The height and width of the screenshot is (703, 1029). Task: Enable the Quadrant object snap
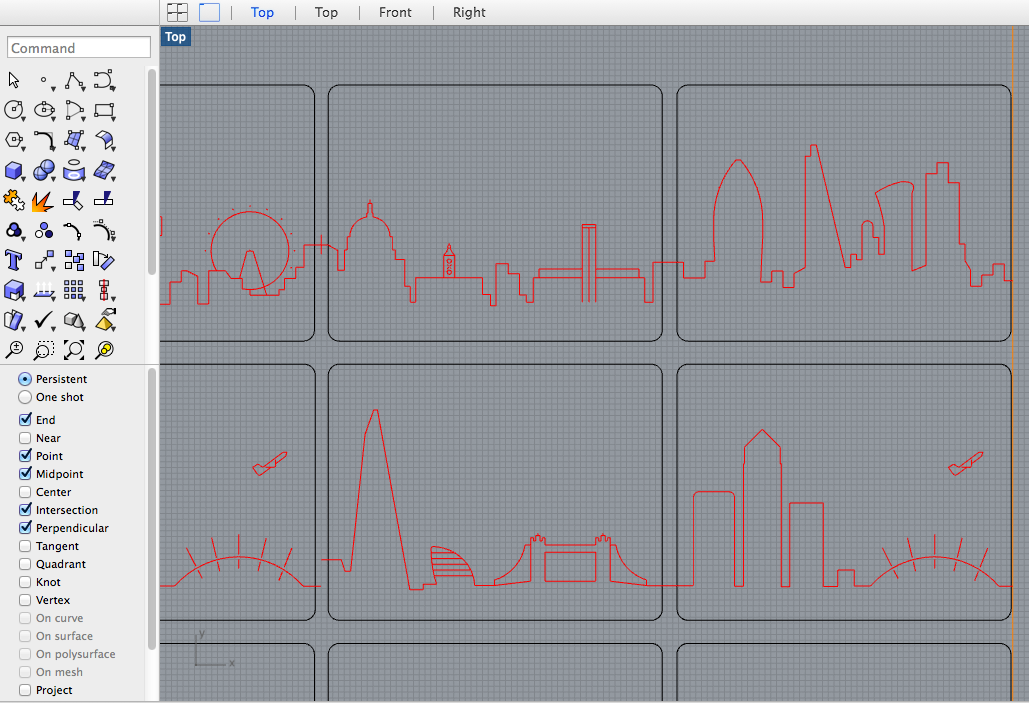coord(25,564)
